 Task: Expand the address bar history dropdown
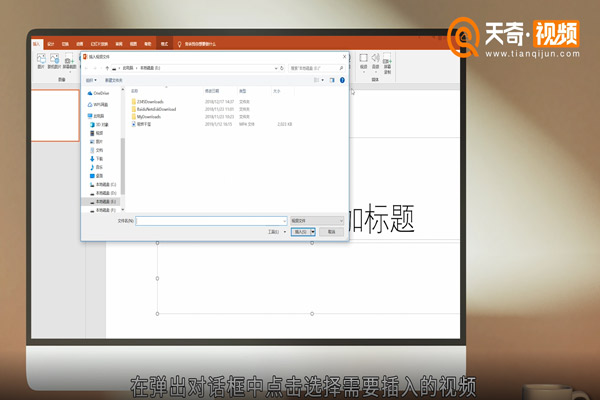[276, 68]
